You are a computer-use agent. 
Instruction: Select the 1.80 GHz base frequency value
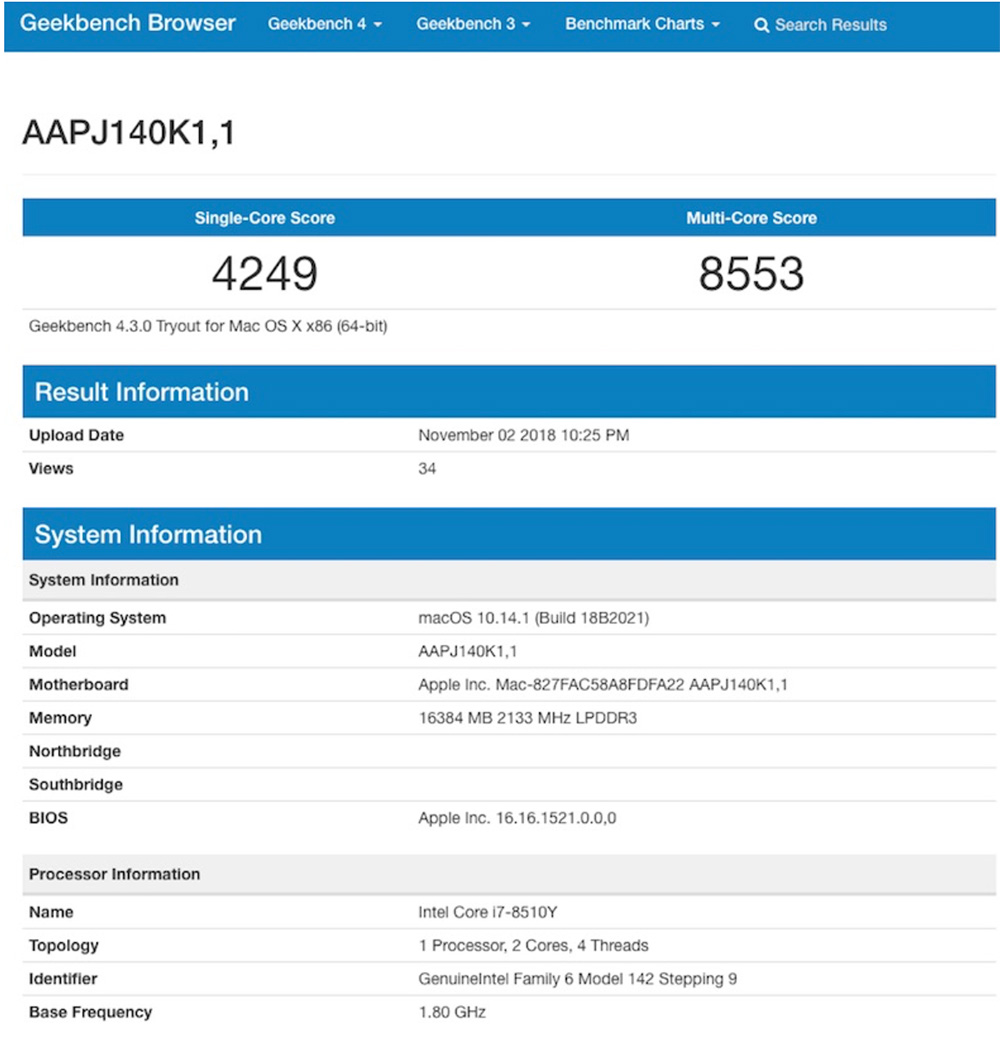[452, 1012]
